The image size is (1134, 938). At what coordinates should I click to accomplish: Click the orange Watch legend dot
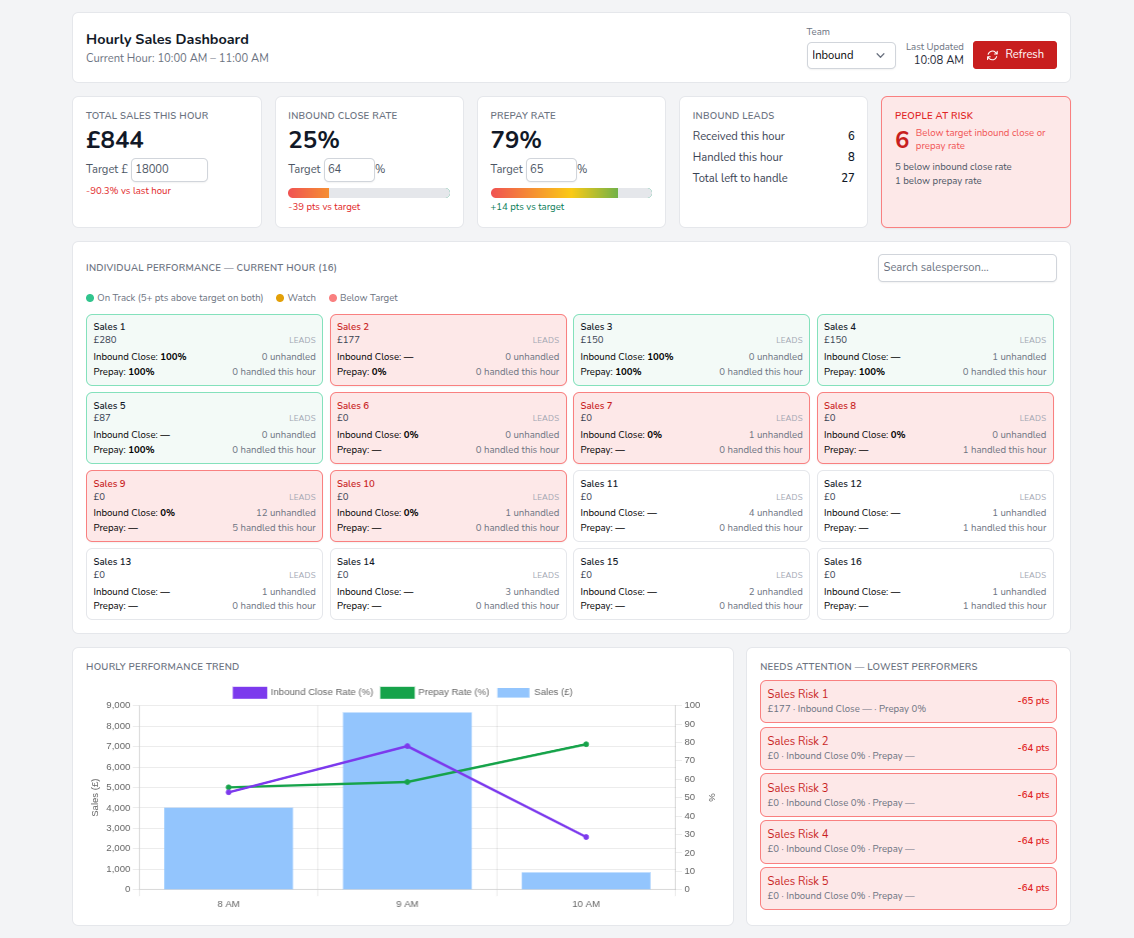280,298
